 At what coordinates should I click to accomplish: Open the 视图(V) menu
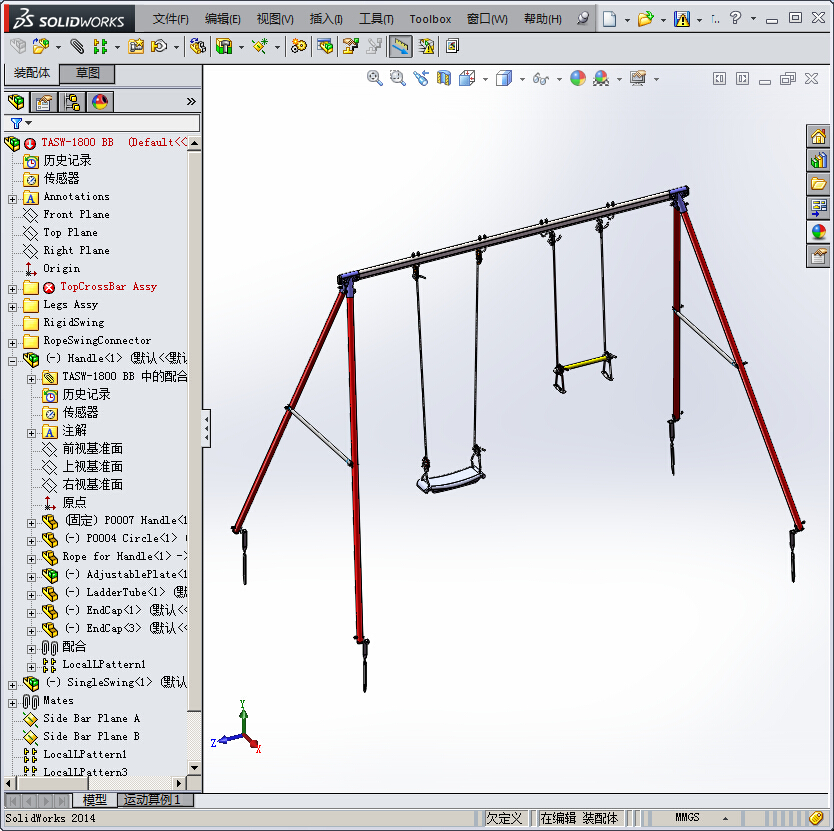[274, 19]
